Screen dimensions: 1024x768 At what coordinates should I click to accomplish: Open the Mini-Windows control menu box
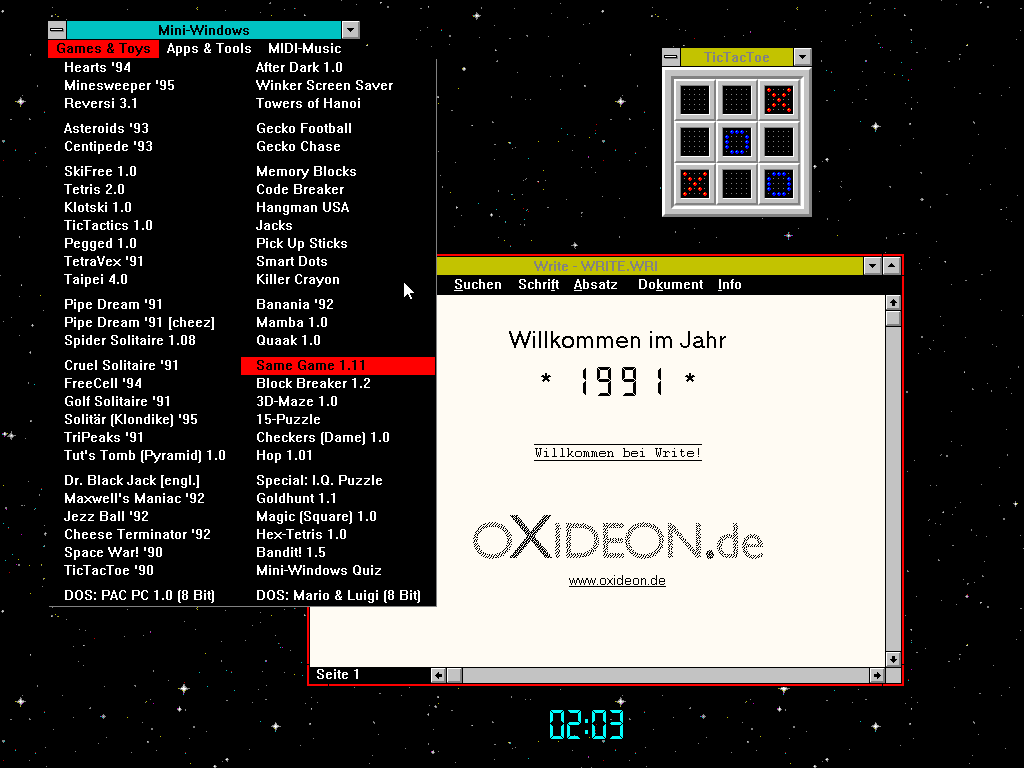(x=57, y=30)
